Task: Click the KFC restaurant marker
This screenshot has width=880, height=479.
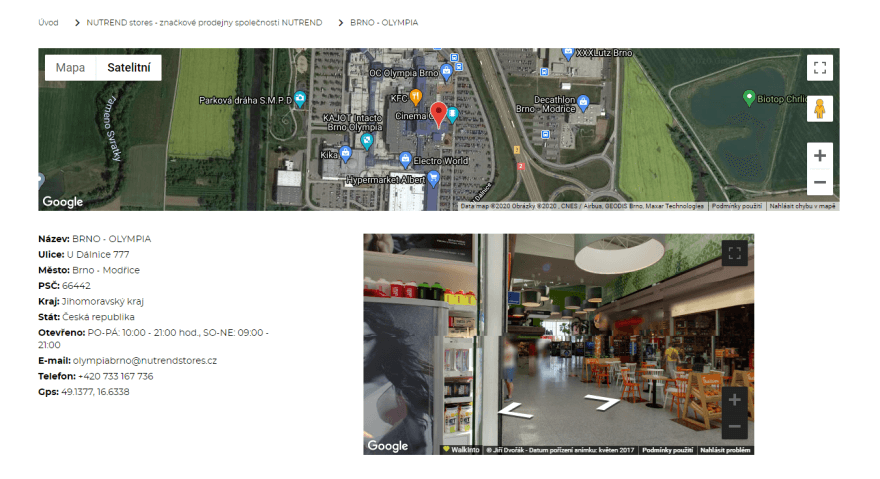Action: (415, 97)
